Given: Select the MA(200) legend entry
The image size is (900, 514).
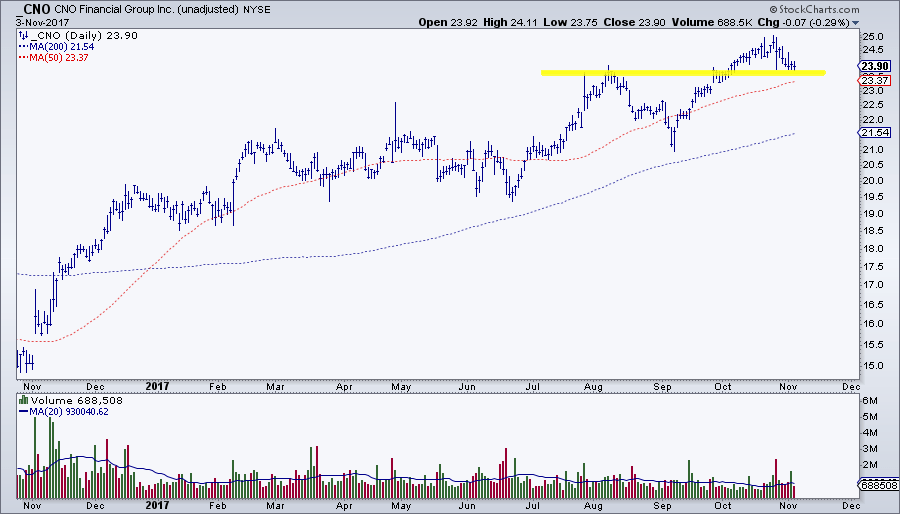Looking at the screenshot, I should click(x=52, y=46).
